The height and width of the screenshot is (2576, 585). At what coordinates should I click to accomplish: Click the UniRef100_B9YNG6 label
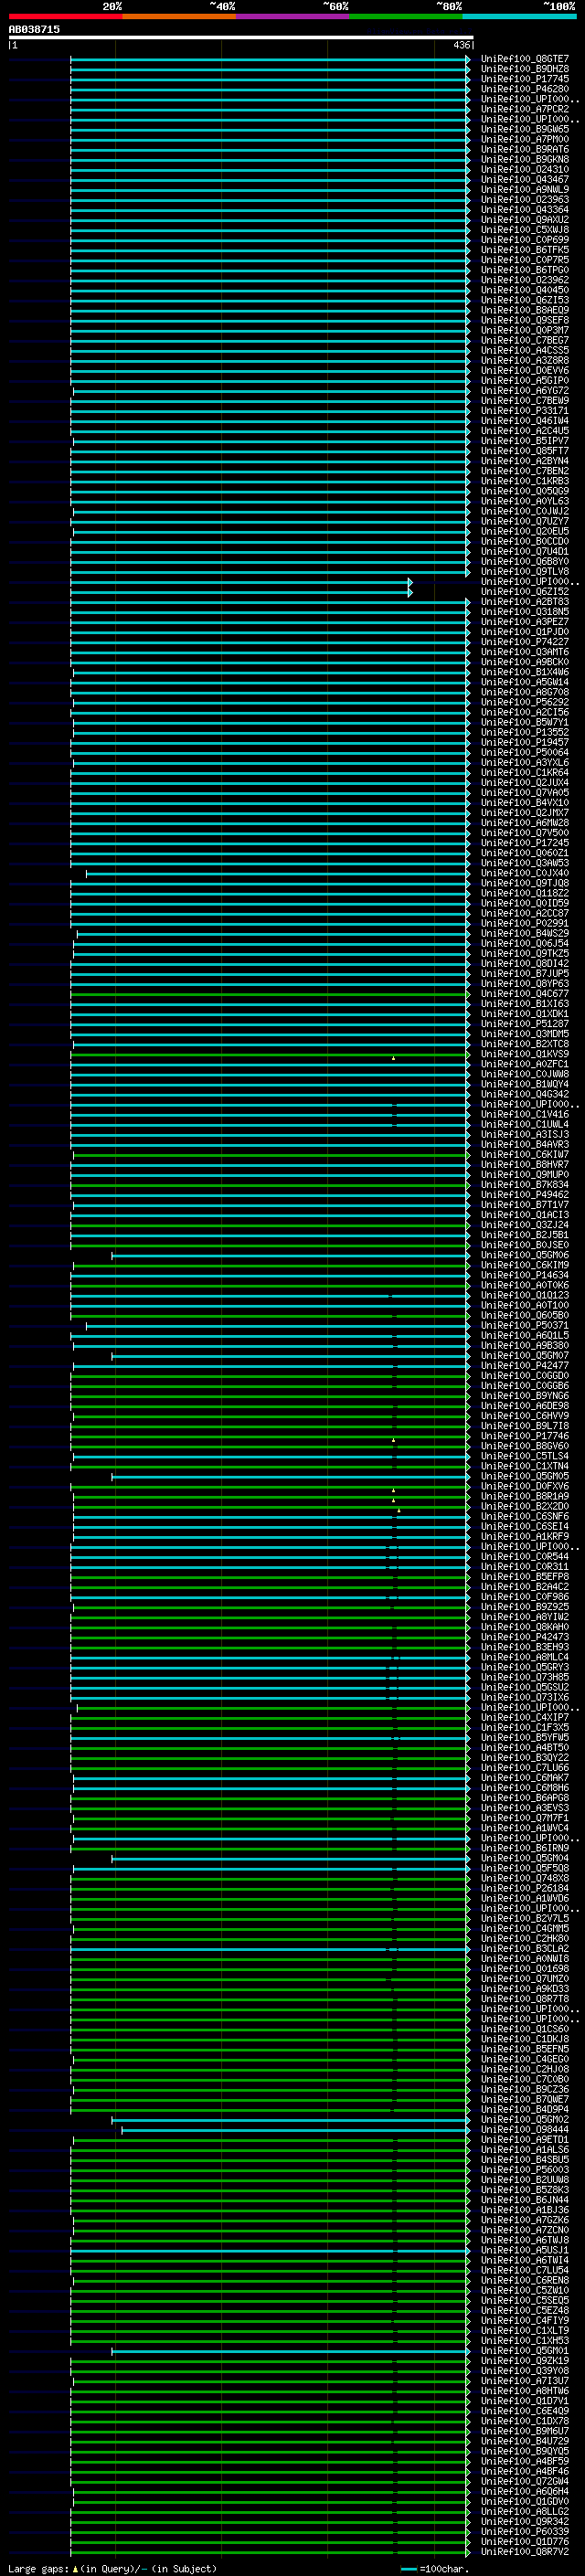524,1396
